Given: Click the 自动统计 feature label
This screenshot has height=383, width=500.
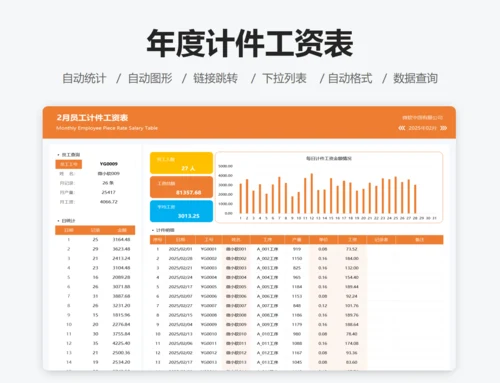Looking at the screenshot, I should point(84,79).
